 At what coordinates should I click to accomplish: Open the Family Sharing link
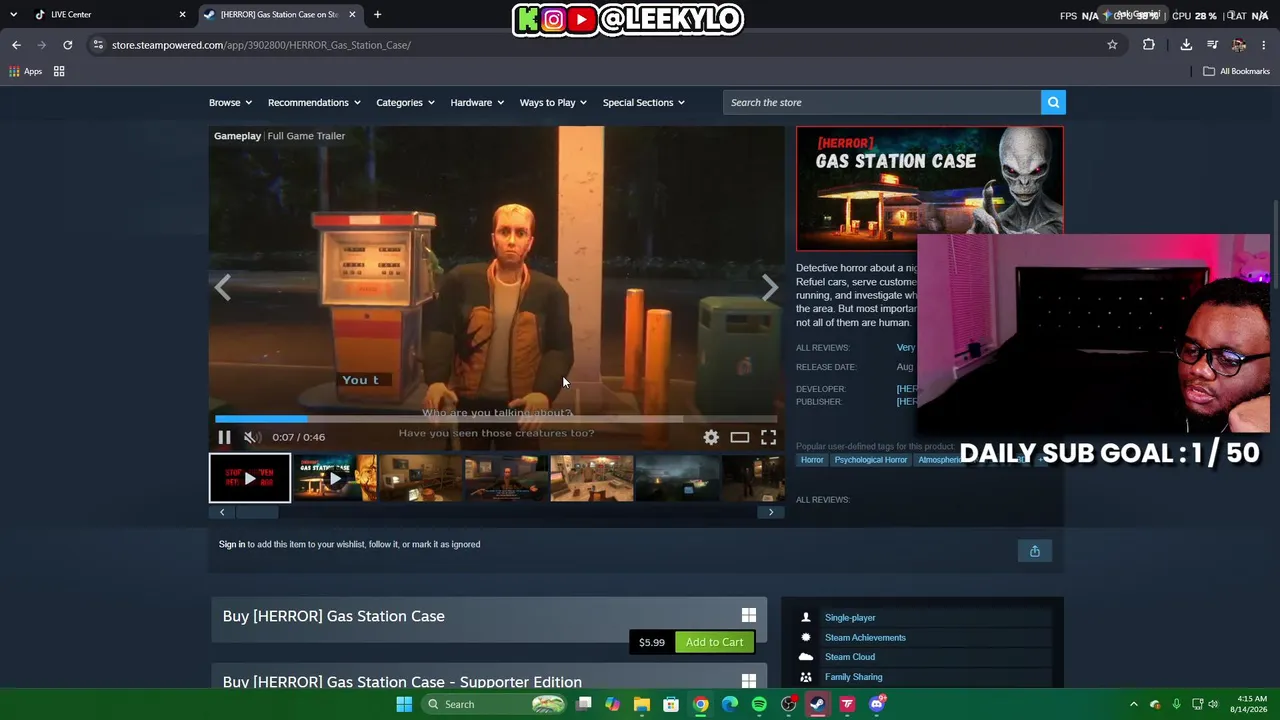tap(853, 677)
